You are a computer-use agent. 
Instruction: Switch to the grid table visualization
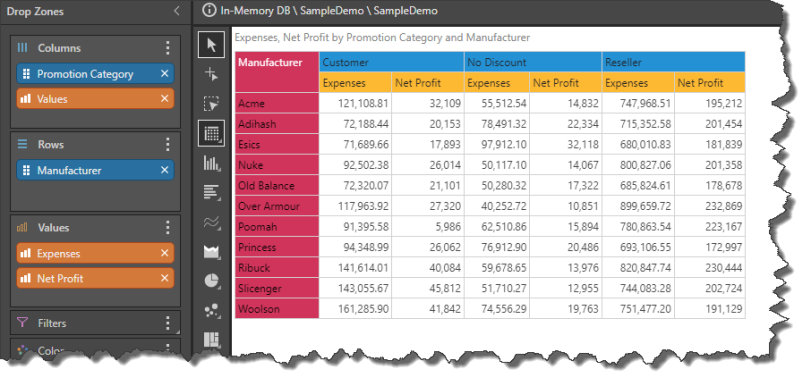pyautogui.click(x=211, y=134)
